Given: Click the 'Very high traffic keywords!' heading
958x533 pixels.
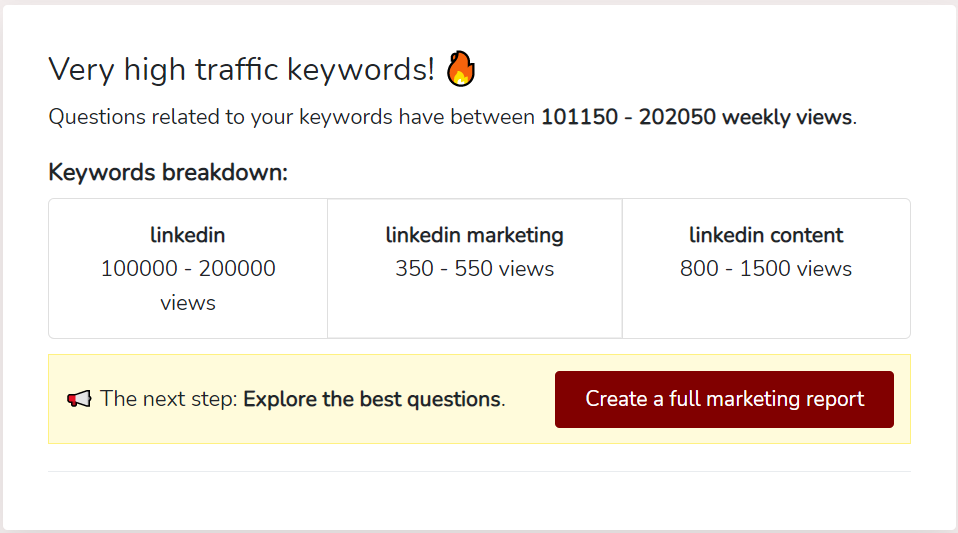Looking at the screenshot, I should tap(241, 69).
